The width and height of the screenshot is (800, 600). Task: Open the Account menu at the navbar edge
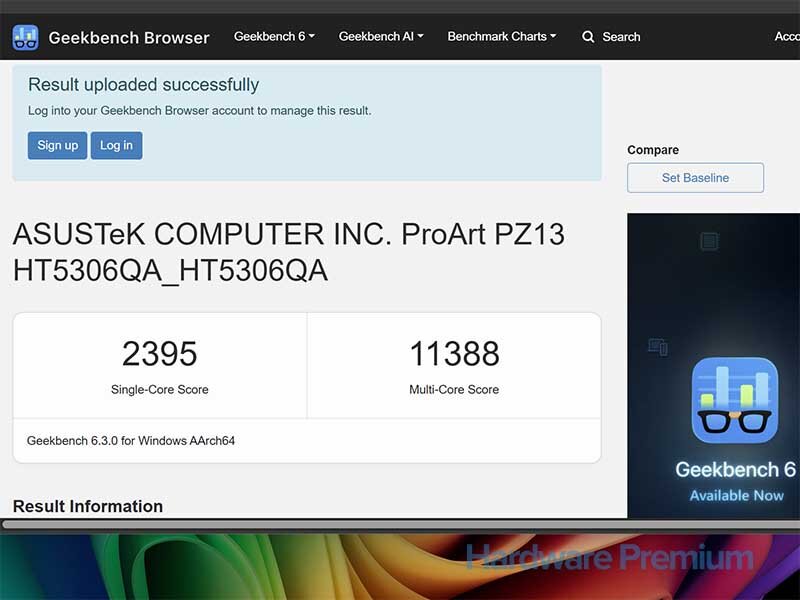pyautogui.click(x=787, y=36)
